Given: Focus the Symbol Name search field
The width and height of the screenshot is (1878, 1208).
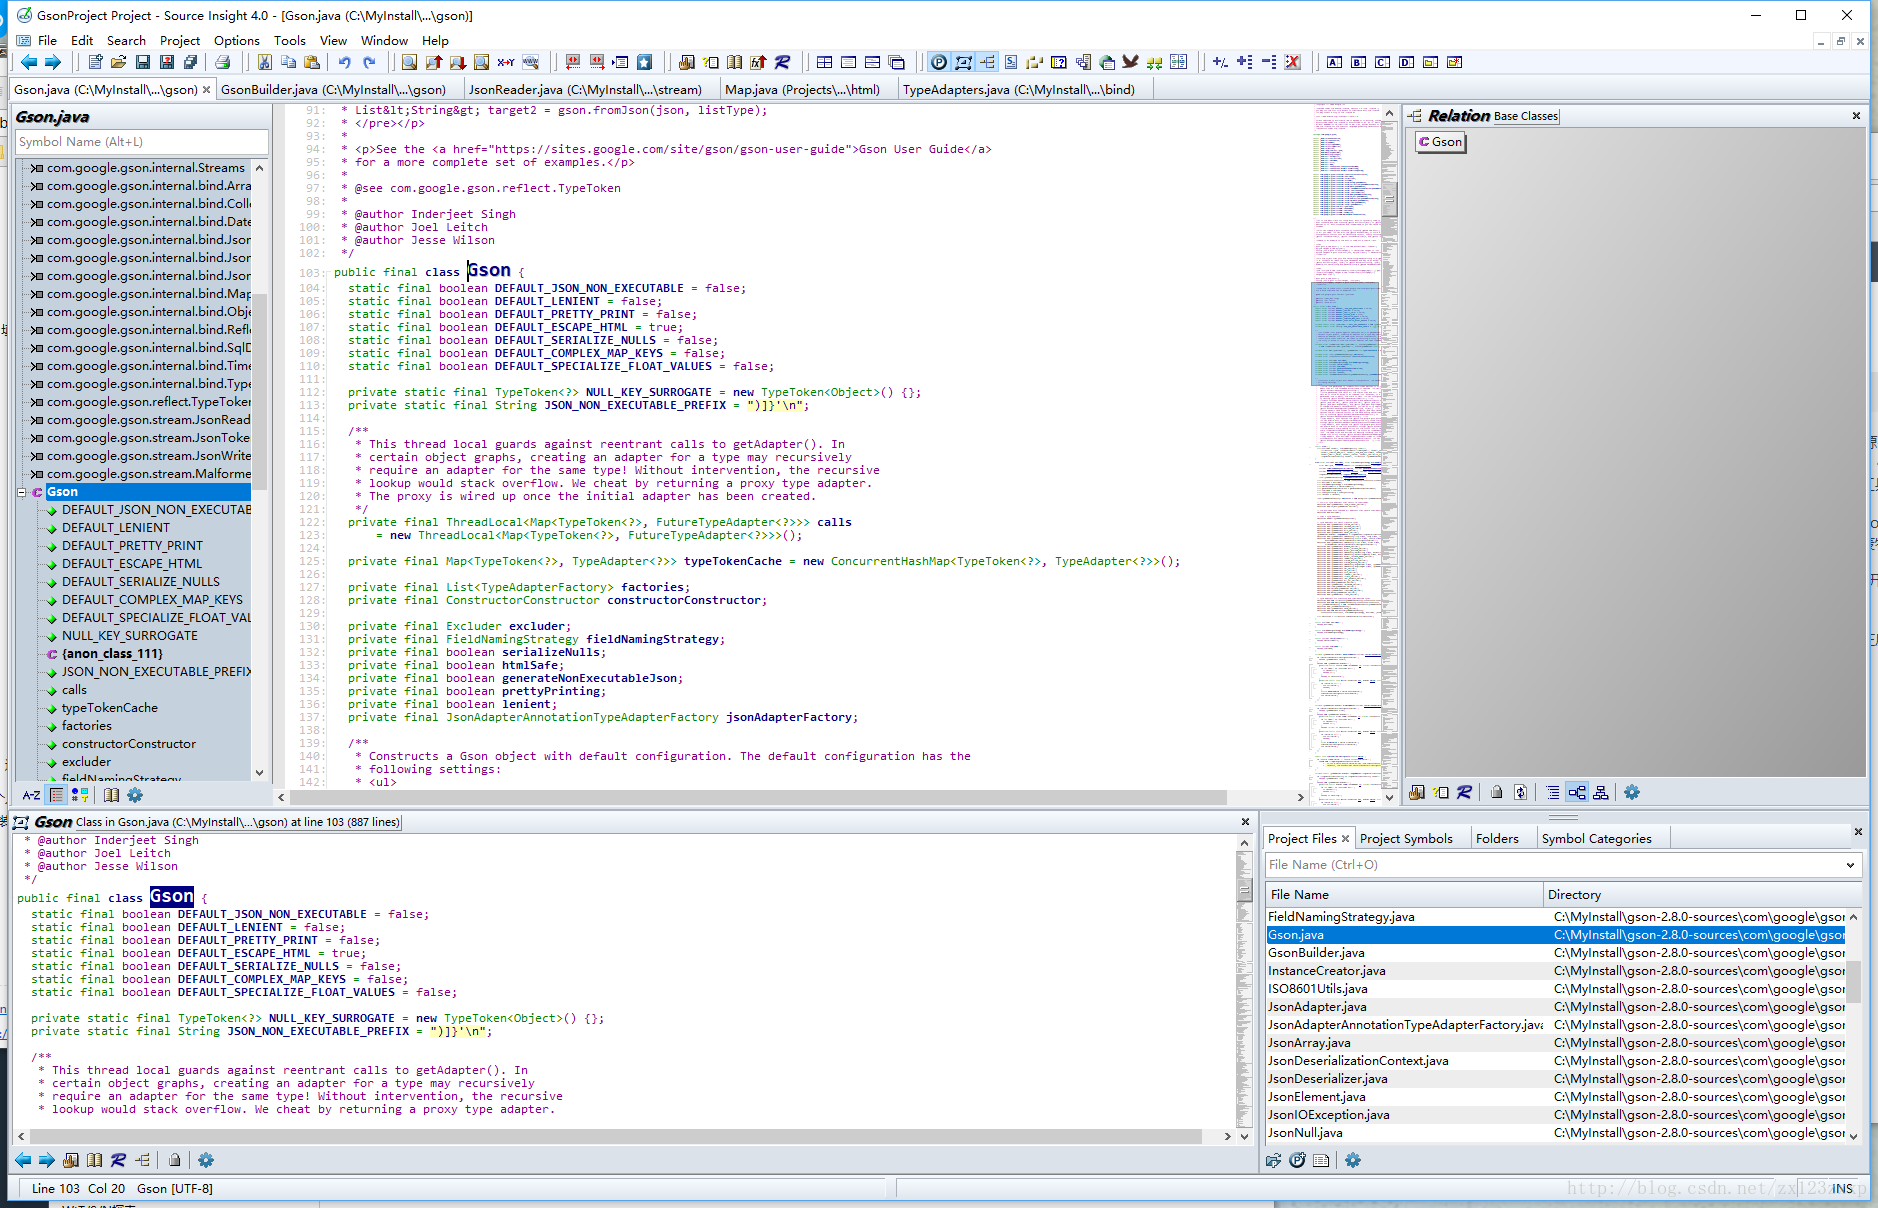Looking at the screenshot, I should point(141,142).
